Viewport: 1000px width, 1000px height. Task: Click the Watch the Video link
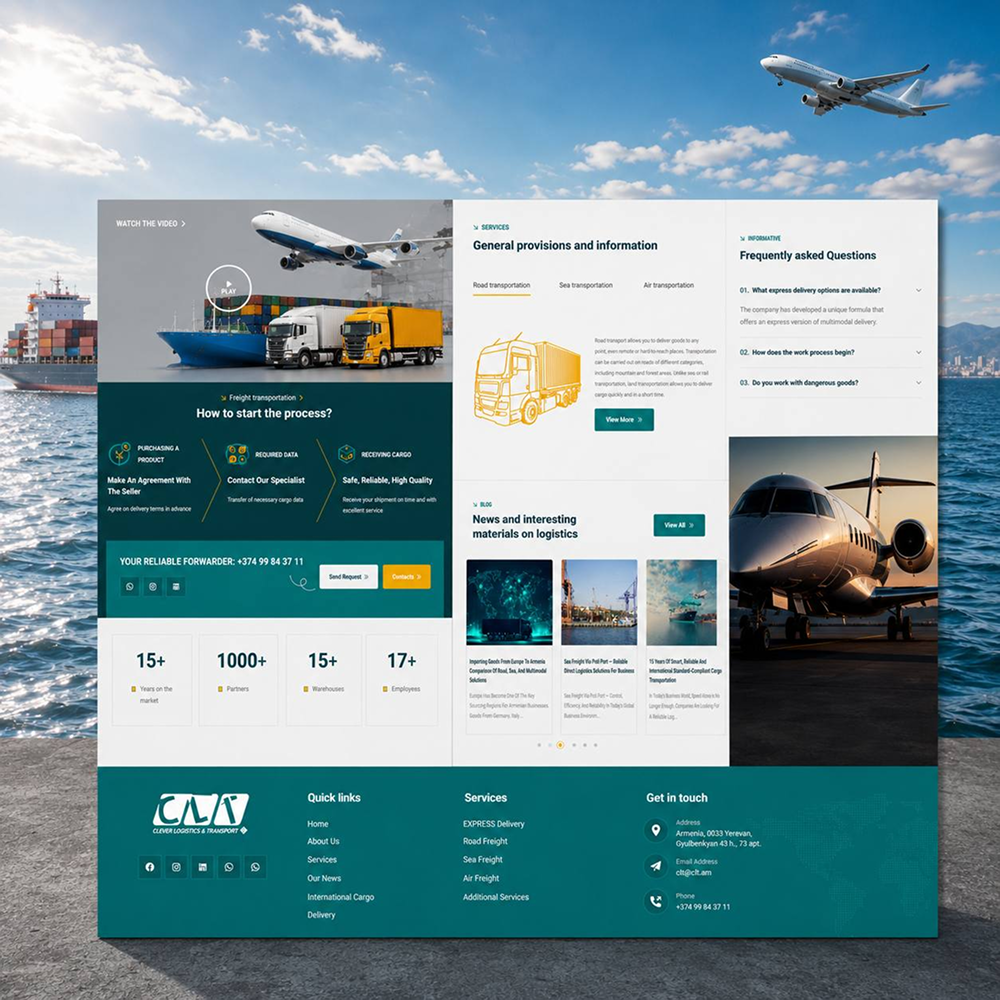[151, 224]
